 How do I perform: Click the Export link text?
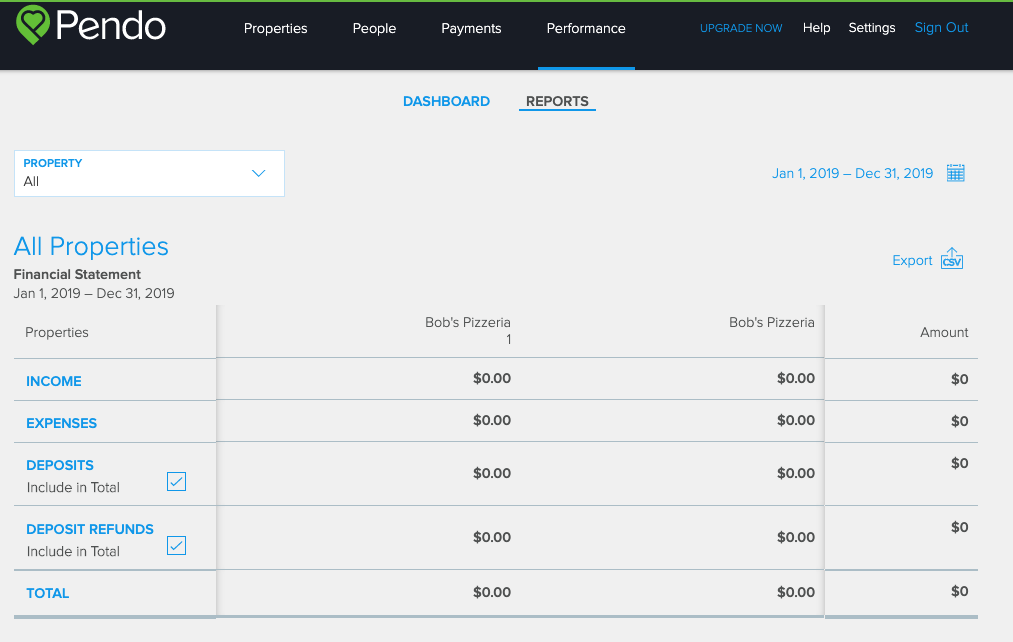[912, 260]
